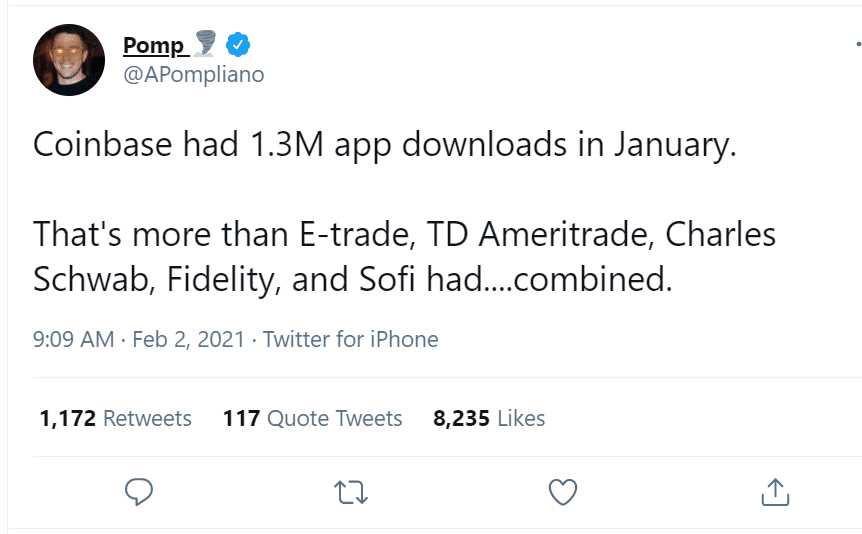862x534 pixels.
Task: Show the 8,235 Likes list
Action: point(489,419)
